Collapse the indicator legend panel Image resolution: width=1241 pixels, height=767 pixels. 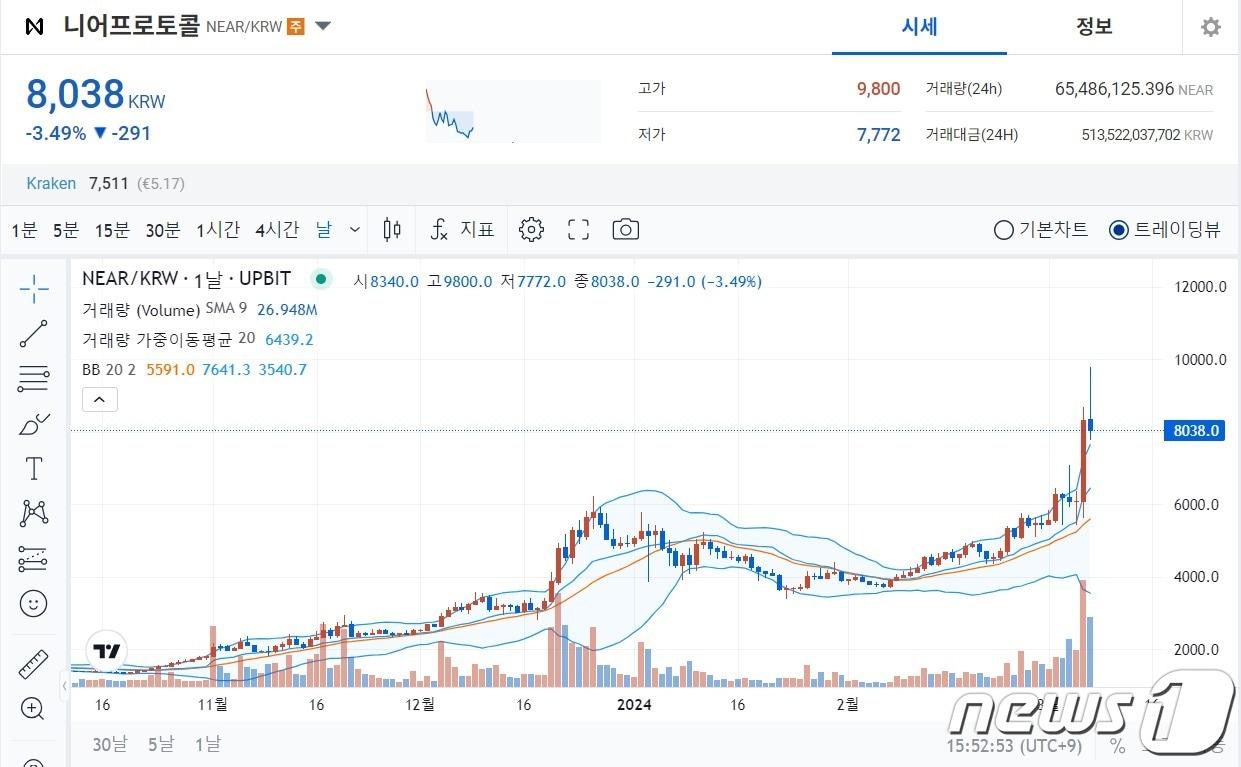(99, 398)
